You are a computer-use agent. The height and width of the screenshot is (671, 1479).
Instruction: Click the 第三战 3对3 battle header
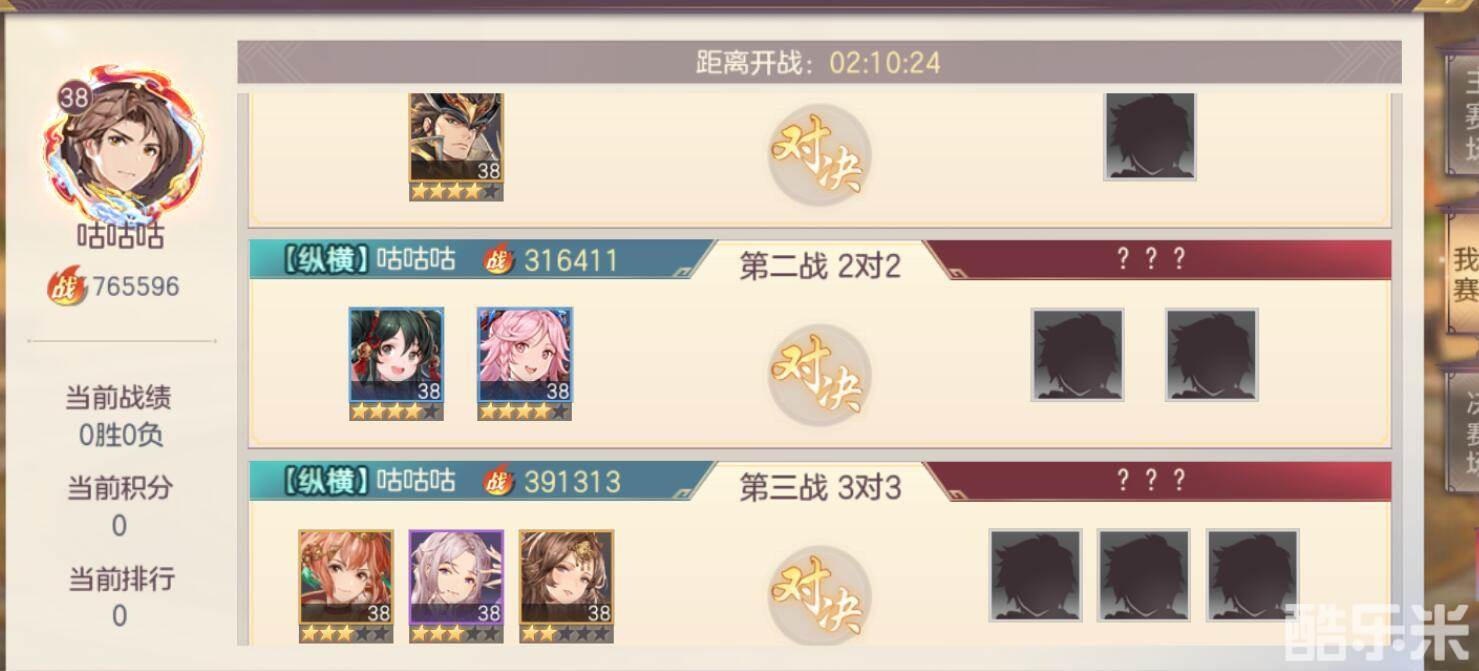coord(820,487)
